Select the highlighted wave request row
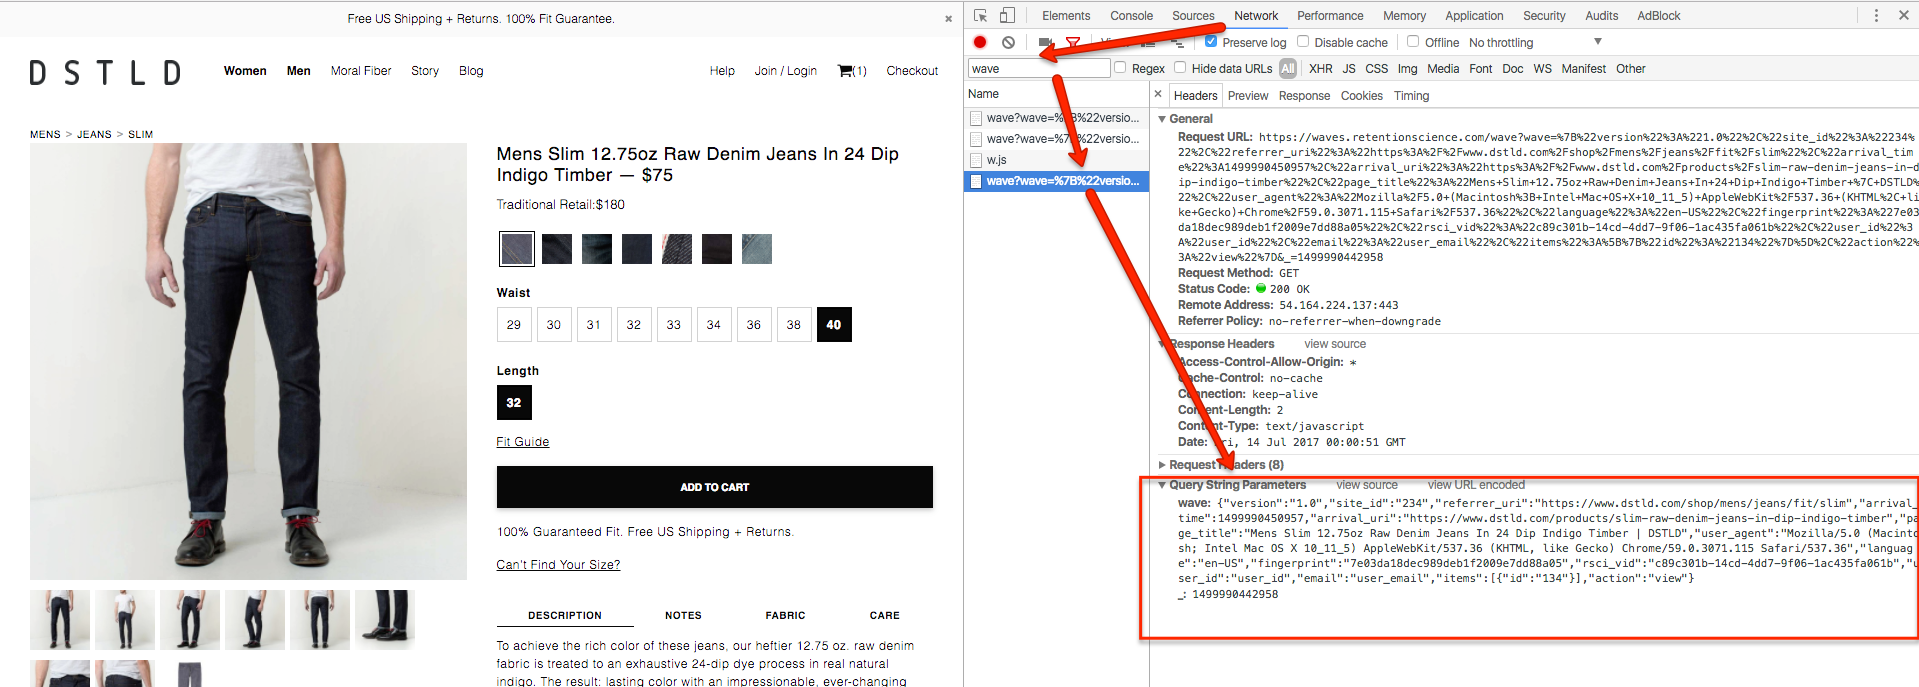The image size is (1919, 687). 1057,181
